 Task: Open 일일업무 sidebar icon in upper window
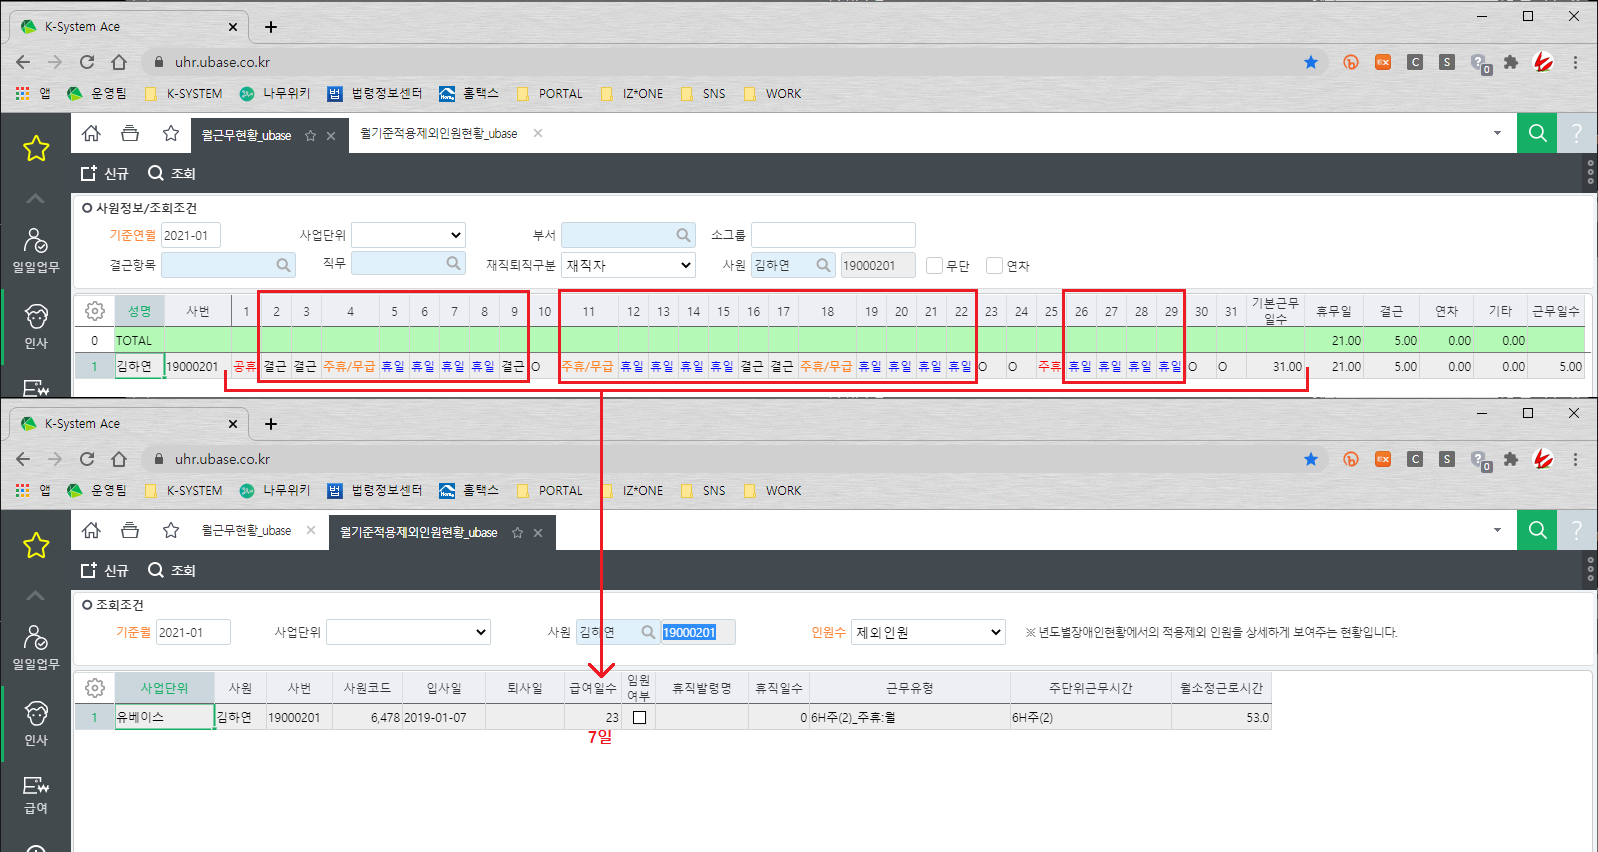(36, 250)
